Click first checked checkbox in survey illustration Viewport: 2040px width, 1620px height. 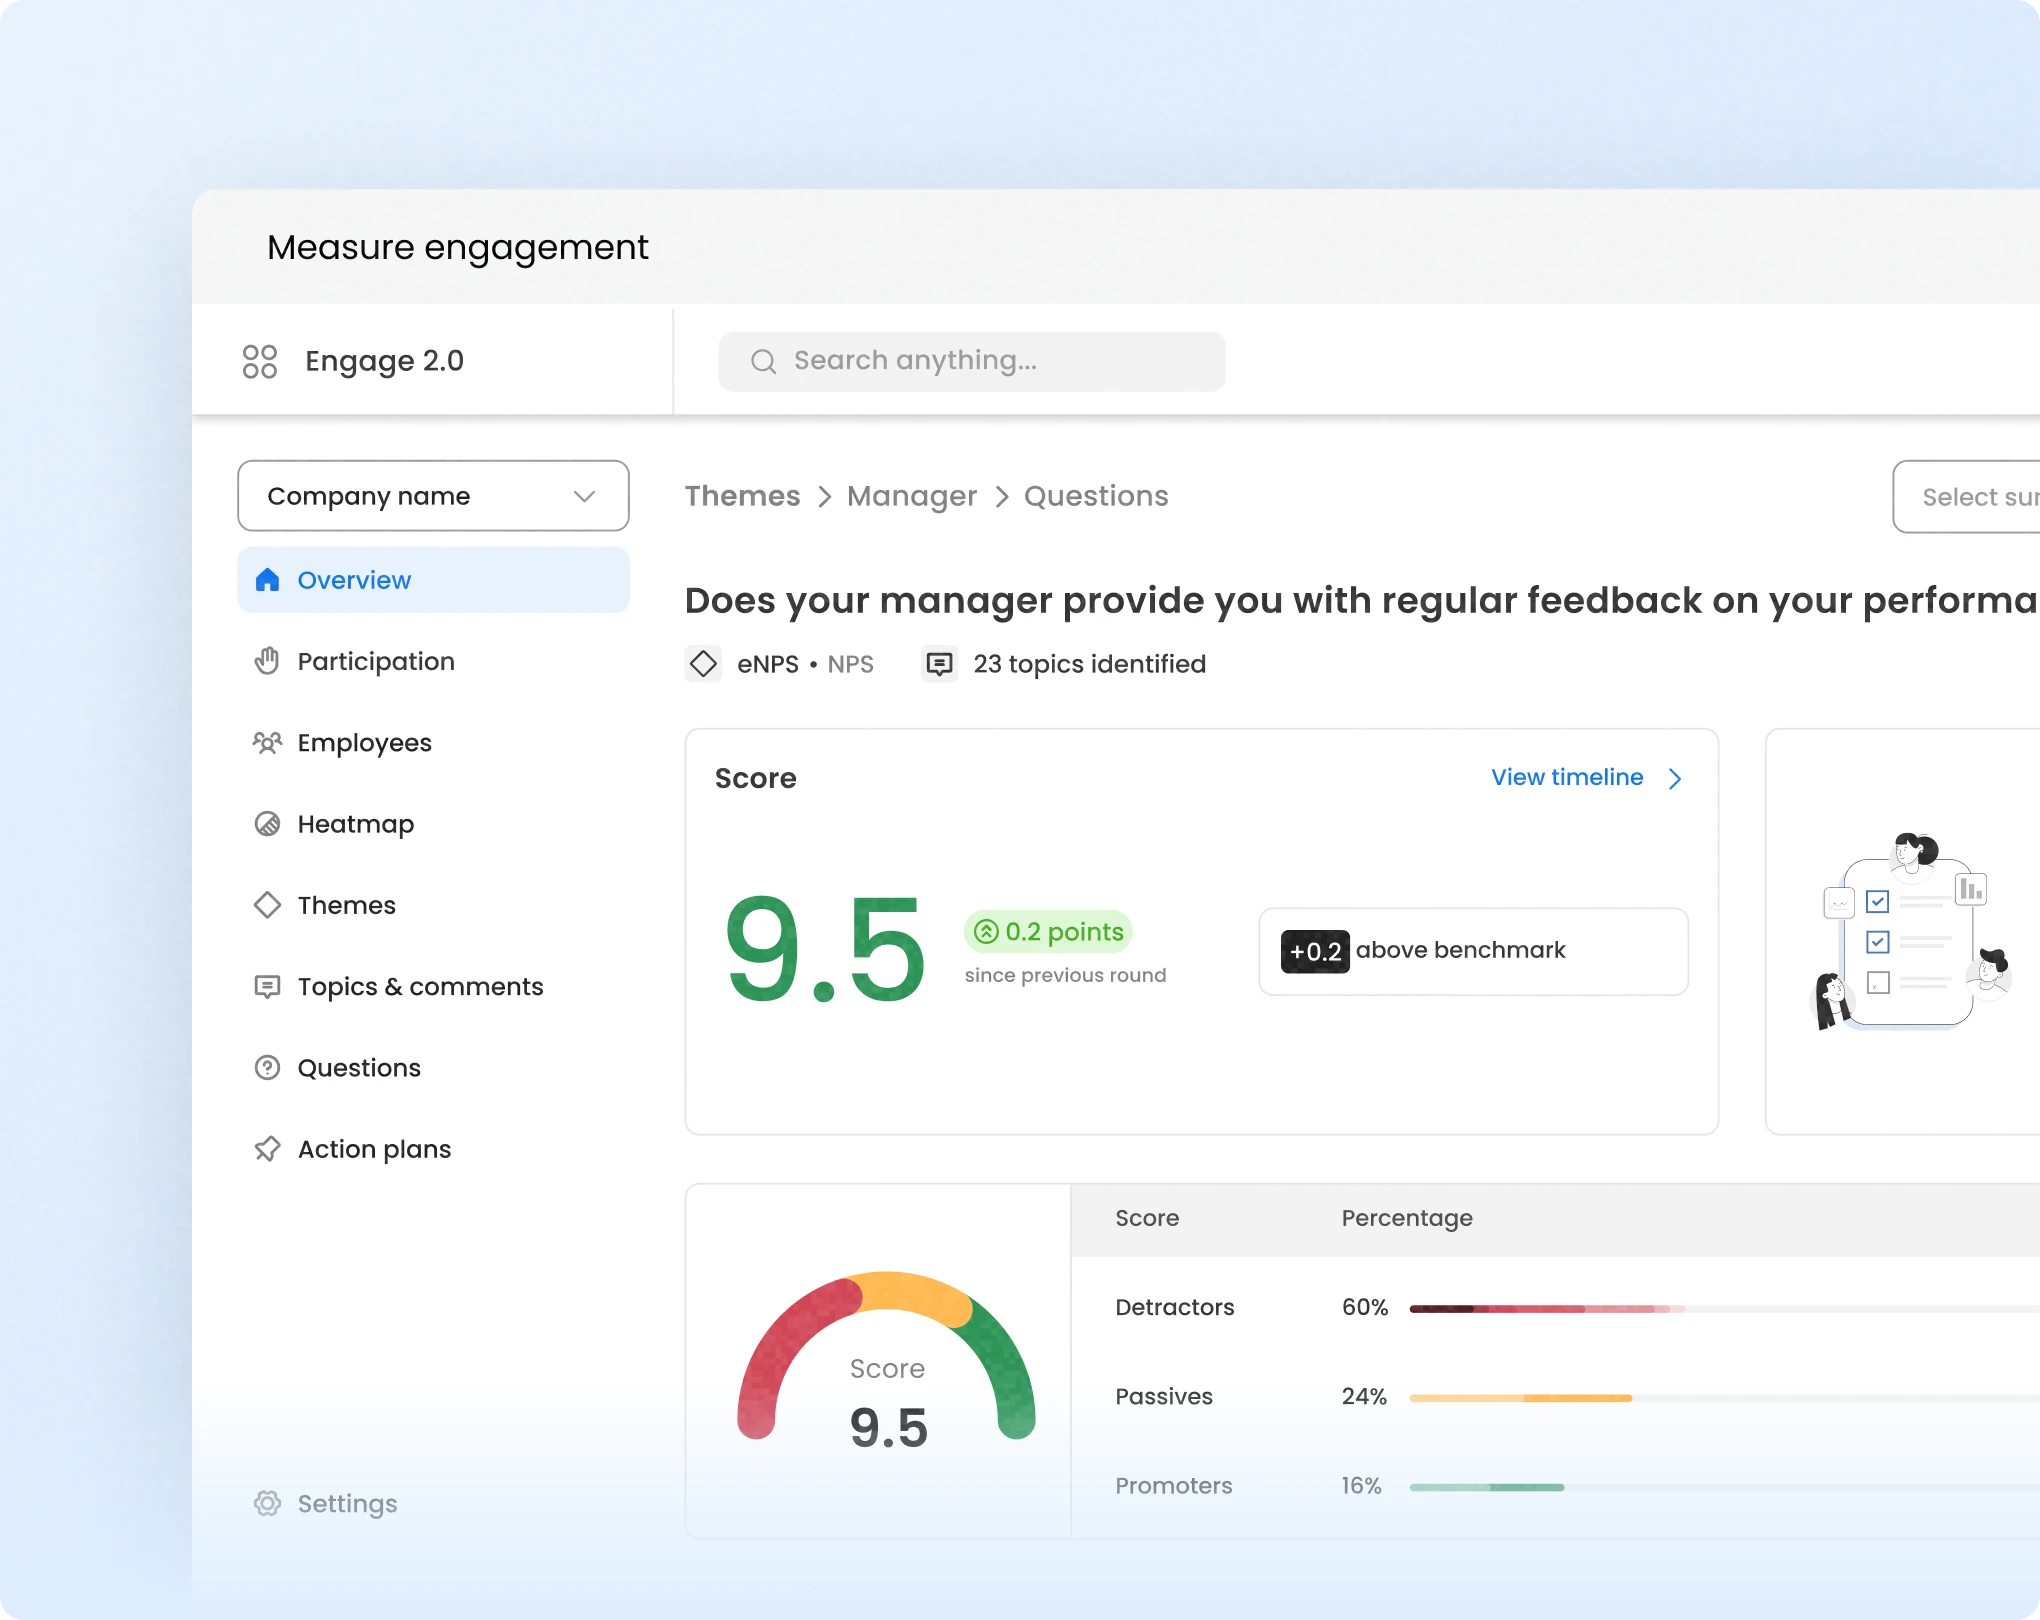[1877, 902]
